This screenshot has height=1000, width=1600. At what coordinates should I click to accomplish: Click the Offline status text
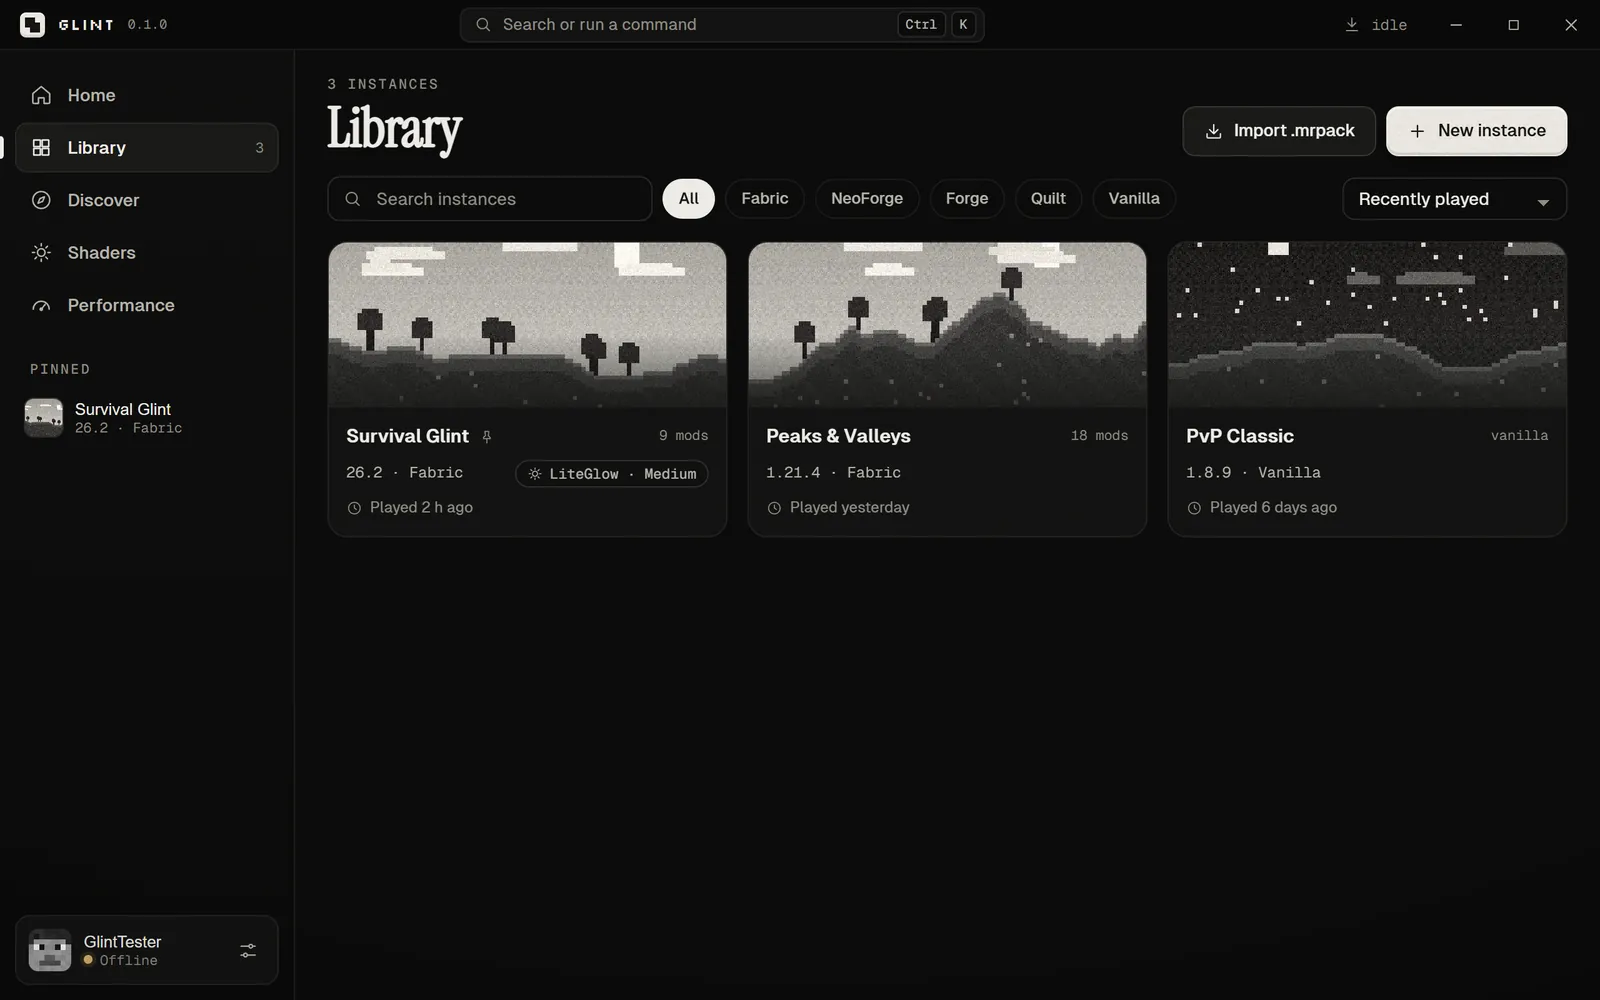coord(128,961)
